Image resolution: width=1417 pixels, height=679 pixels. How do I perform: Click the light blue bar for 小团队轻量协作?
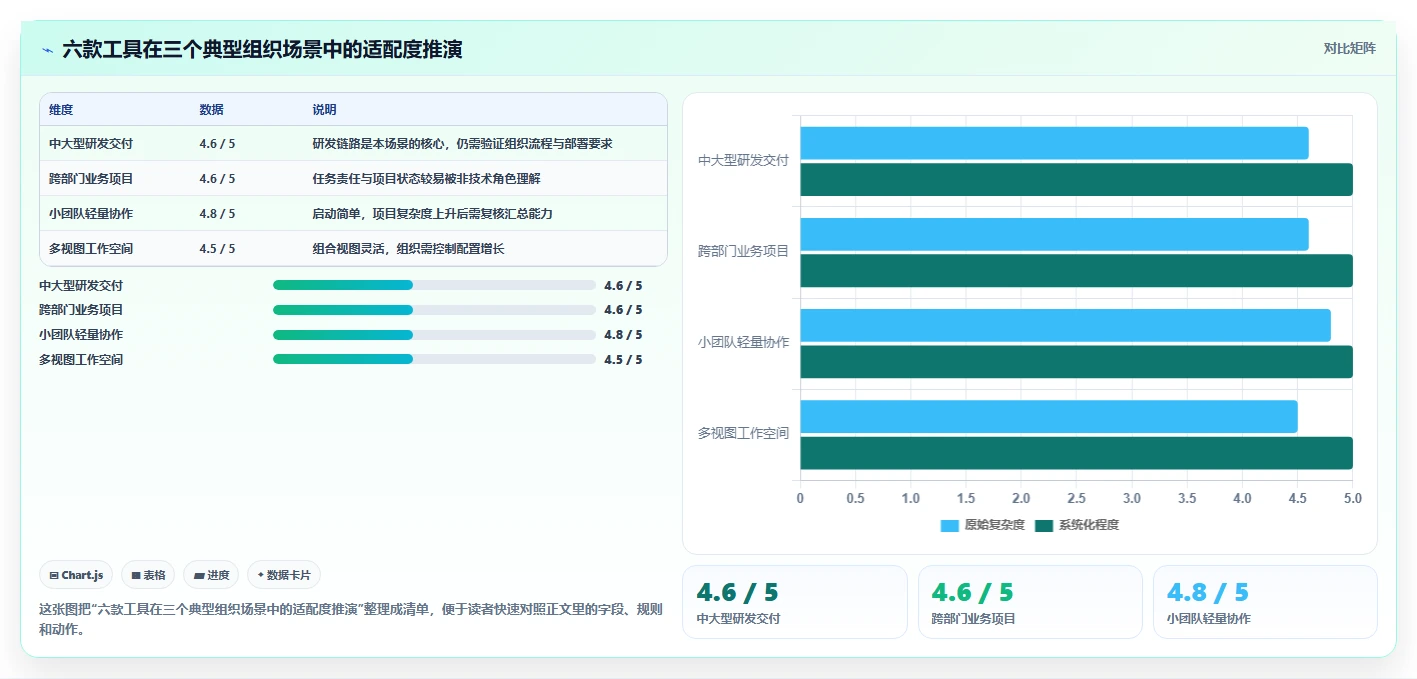(x=1065, y=325)
